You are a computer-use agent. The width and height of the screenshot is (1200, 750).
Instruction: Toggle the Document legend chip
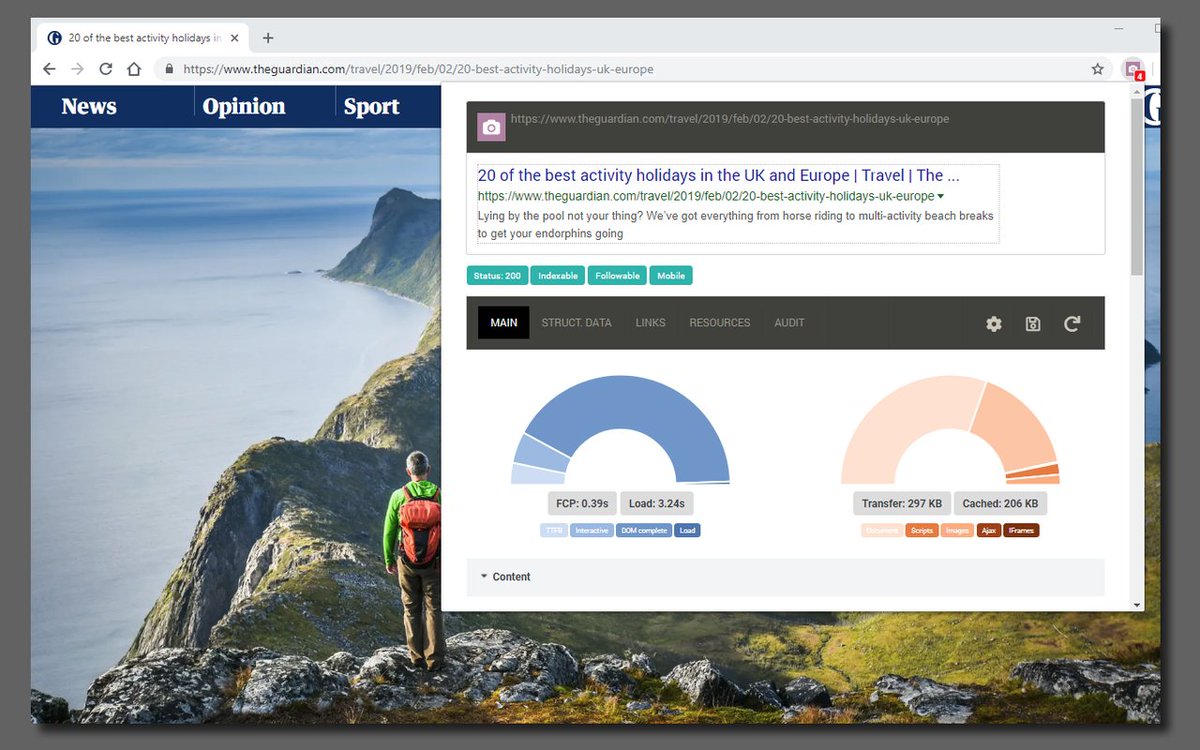(x=882, y=530)
